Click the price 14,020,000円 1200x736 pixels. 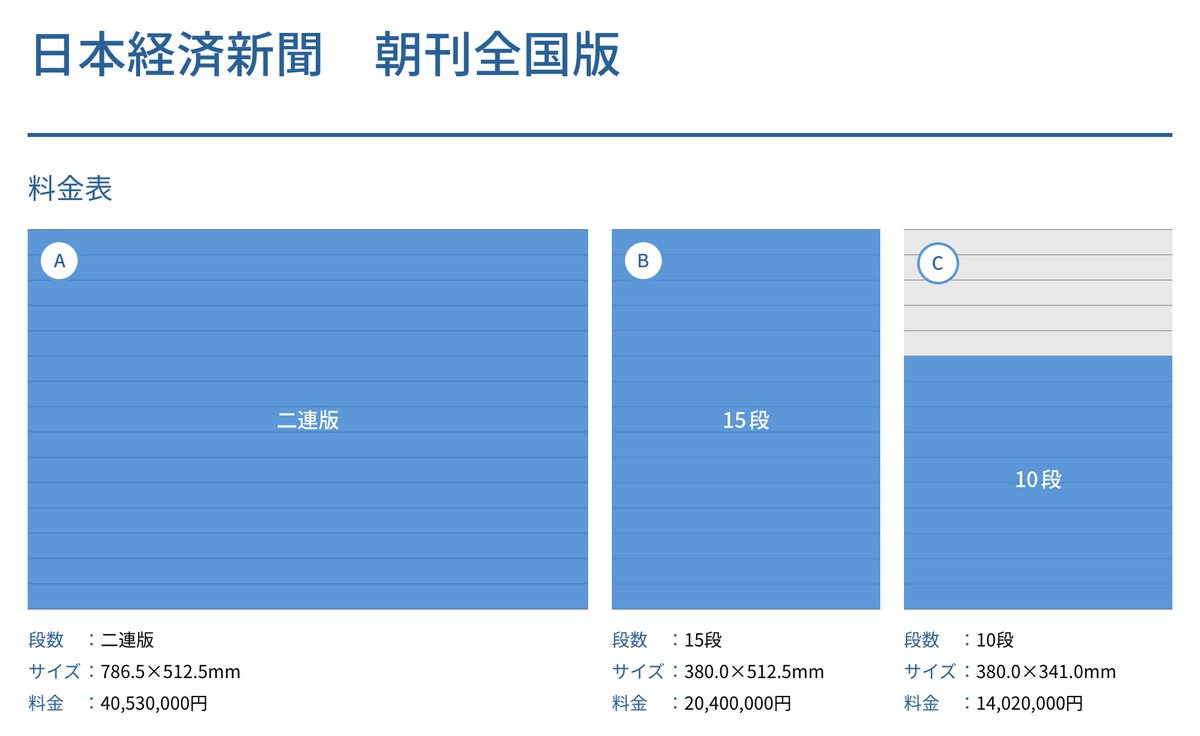coord(1030,703)
